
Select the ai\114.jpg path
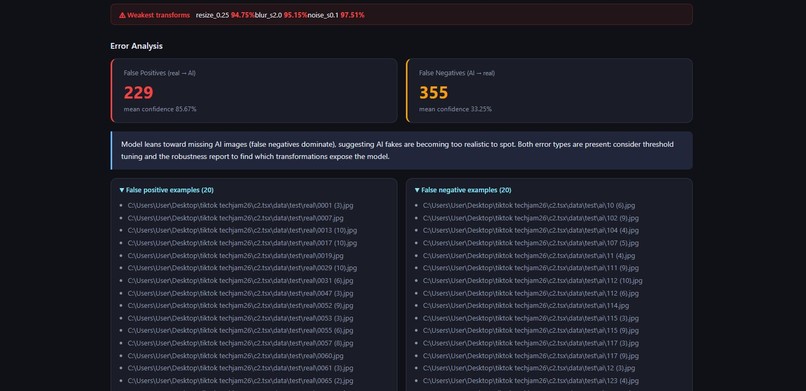coord(526,306)
